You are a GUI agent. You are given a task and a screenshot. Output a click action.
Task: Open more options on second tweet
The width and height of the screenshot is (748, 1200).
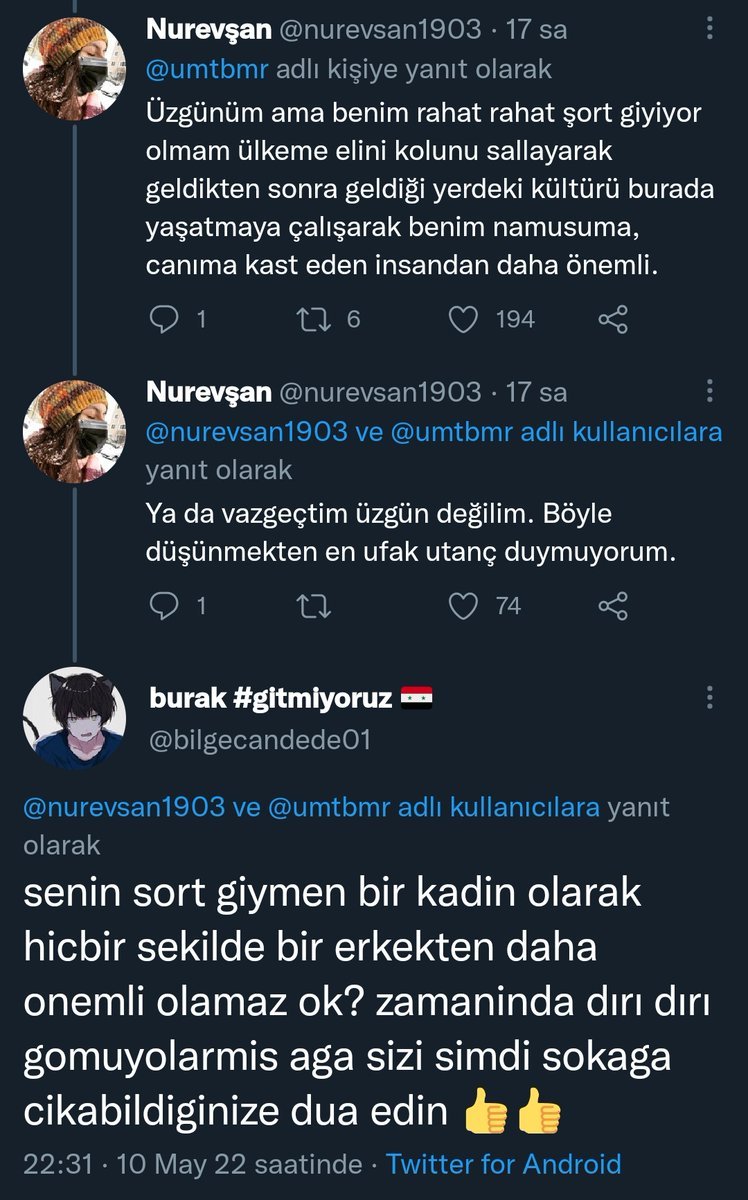tap(710, 391)
